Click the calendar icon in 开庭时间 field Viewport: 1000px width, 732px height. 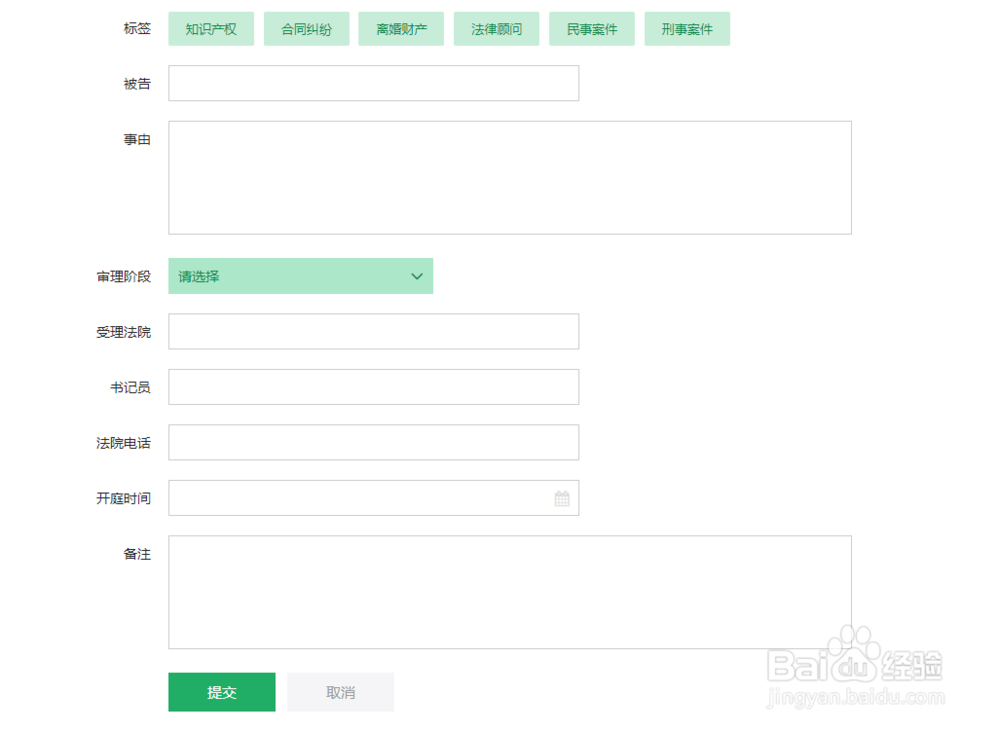coord(562,498)
